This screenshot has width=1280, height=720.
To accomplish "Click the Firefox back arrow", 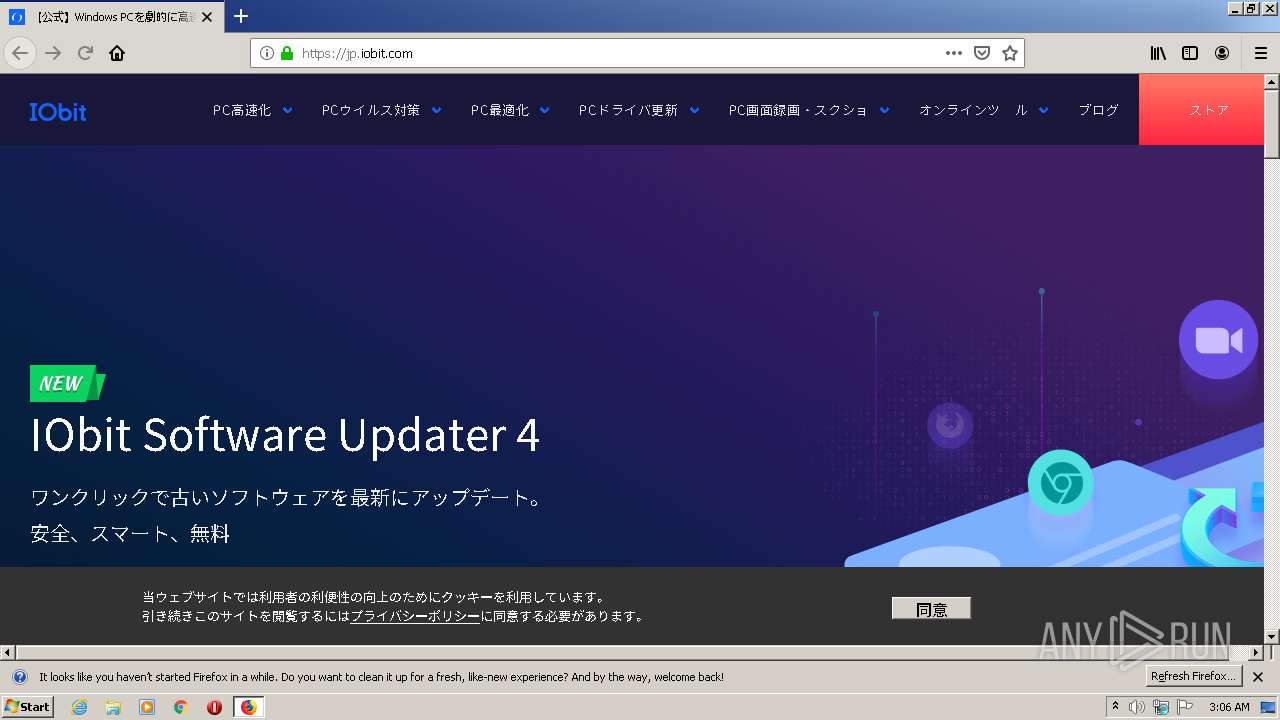I will (x=20, y=53).
